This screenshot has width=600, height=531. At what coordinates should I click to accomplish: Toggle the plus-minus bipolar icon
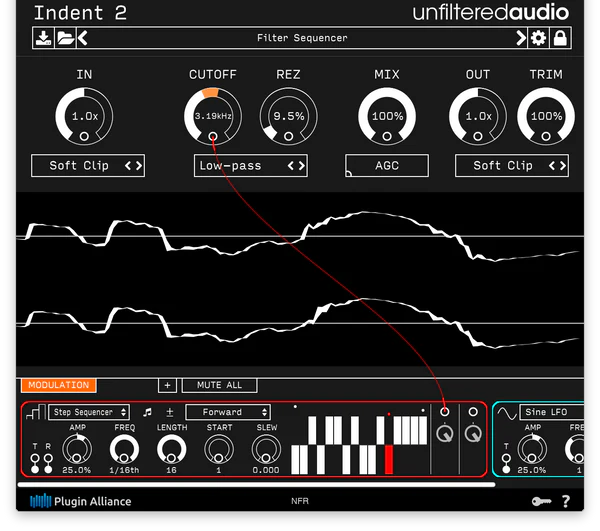[170, 412]
